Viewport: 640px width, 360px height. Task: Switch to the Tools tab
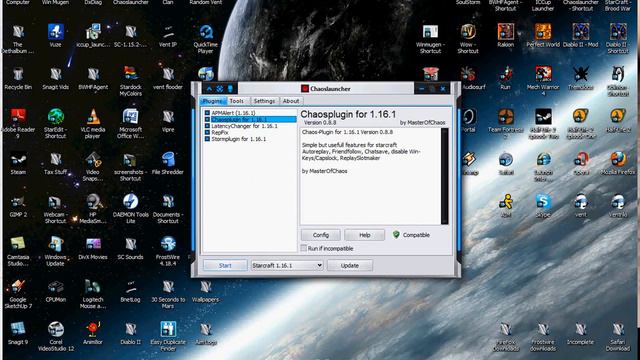(x=236, y=101)
